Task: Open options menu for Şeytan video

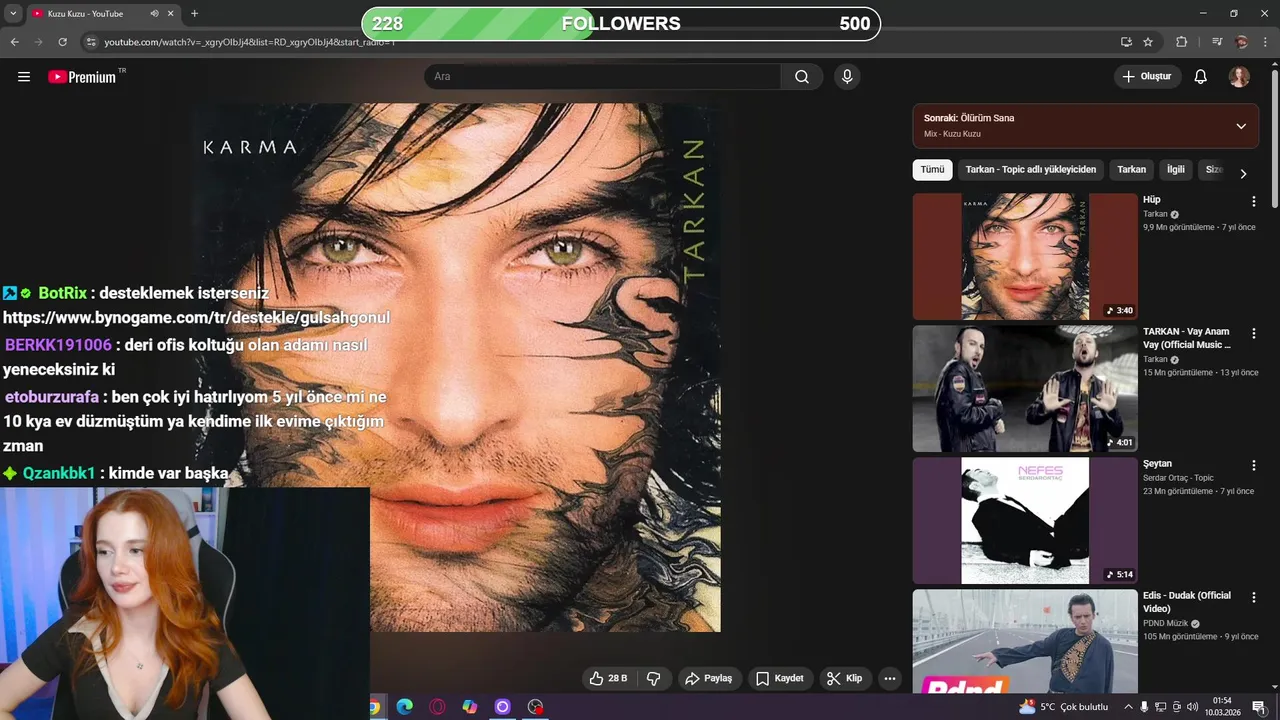Action: pyautogui.click(x=1253, y=465)
